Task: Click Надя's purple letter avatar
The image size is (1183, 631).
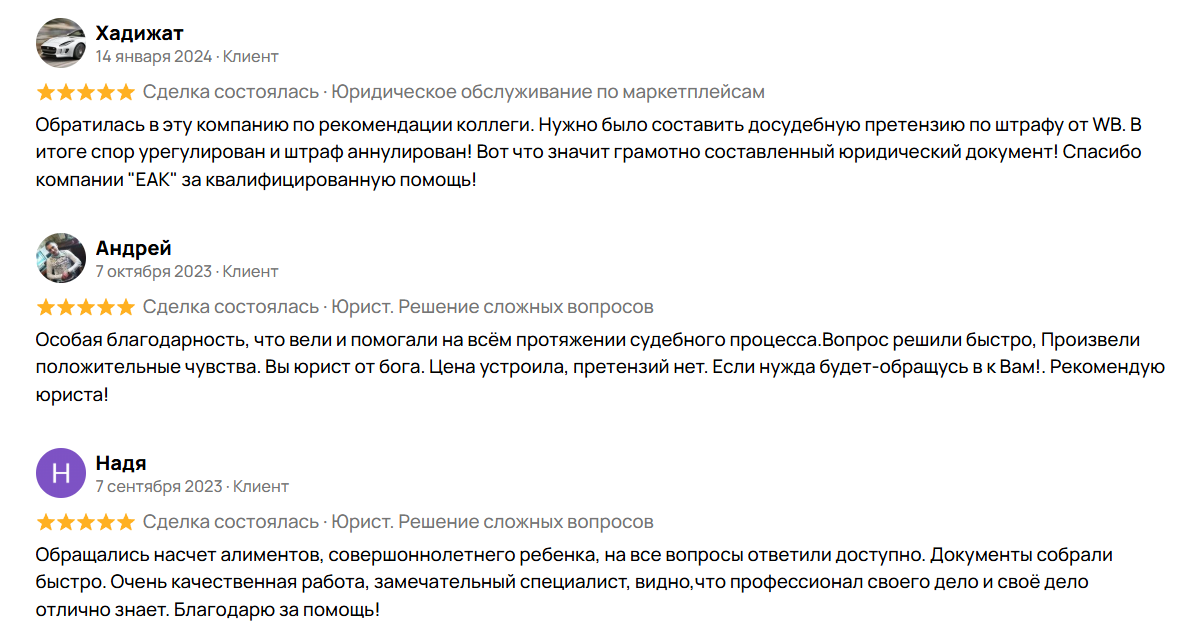Action: pyautogui.click(x=60, y=473)
